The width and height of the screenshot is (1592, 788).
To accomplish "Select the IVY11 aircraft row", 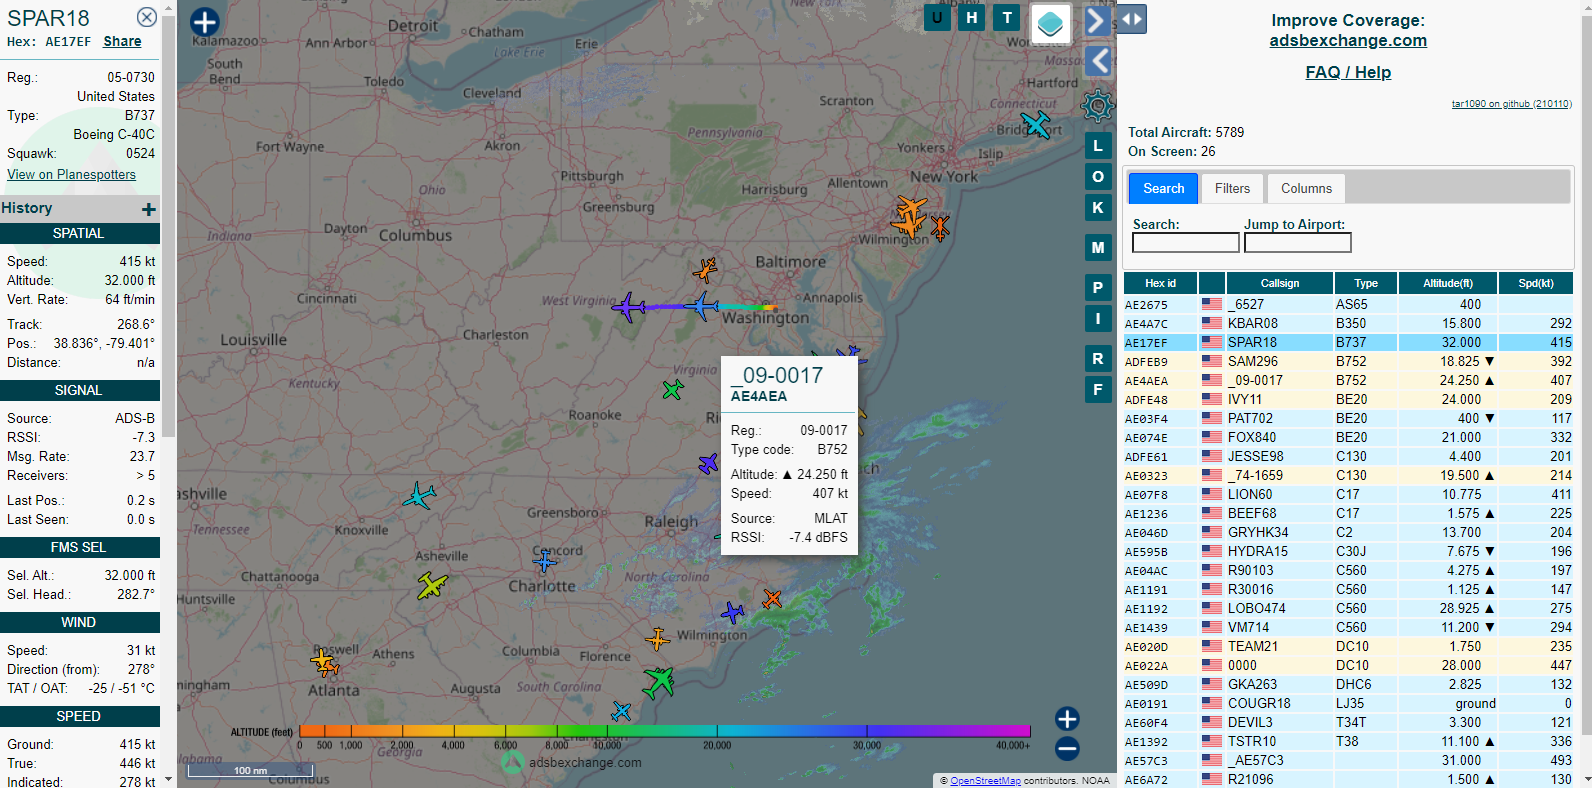I will click(1348, 400).
